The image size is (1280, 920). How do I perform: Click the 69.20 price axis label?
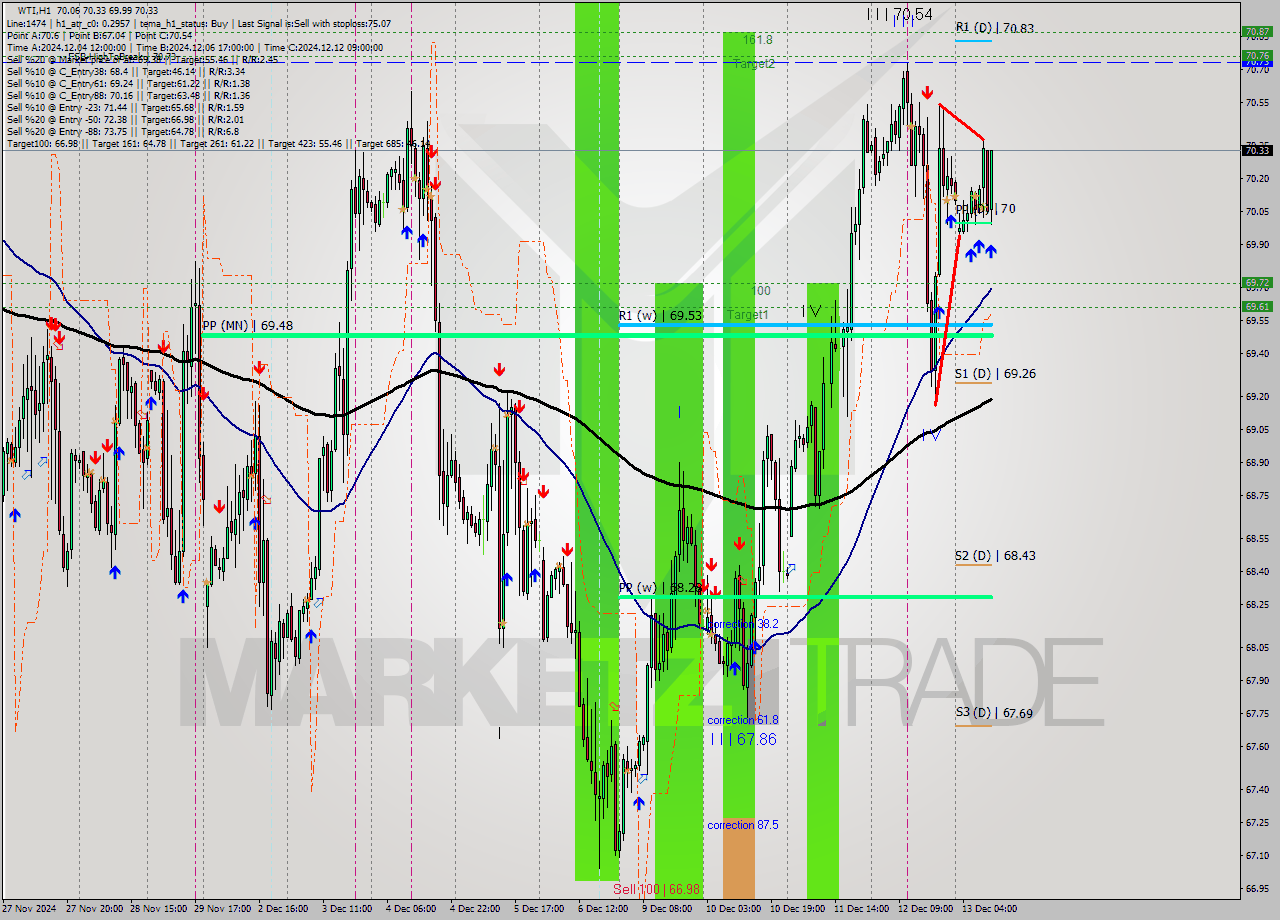point(1257,397)
